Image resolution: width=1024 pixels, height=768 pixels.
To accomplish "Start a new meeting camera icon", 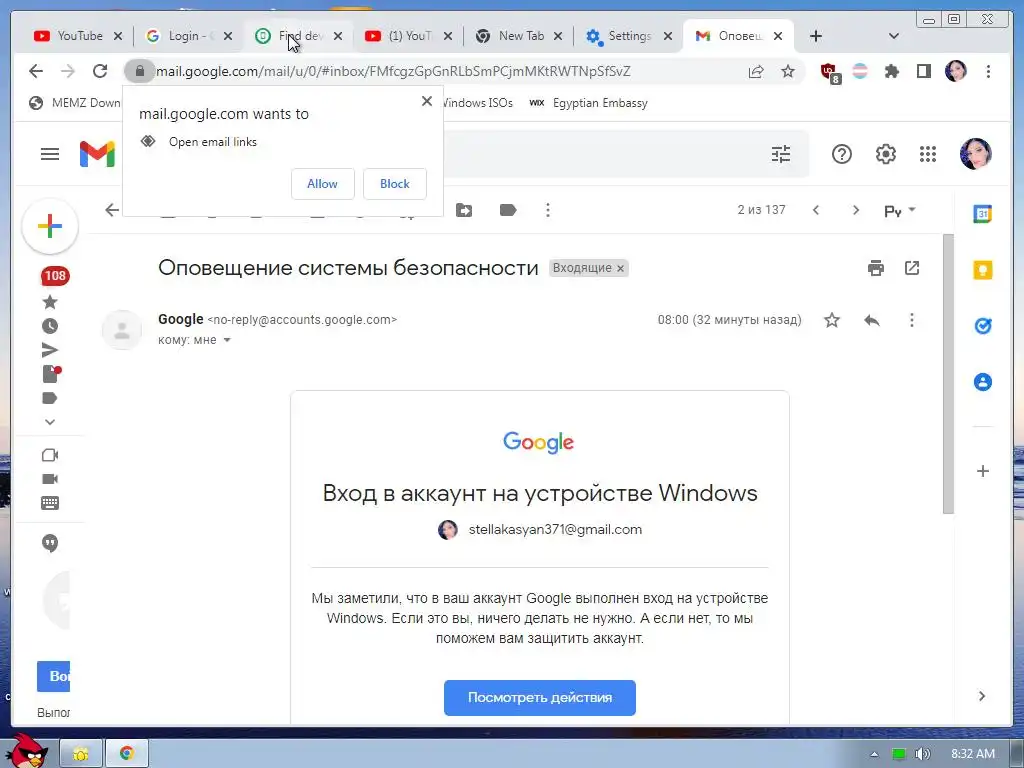I will click(x=50, y=455).
